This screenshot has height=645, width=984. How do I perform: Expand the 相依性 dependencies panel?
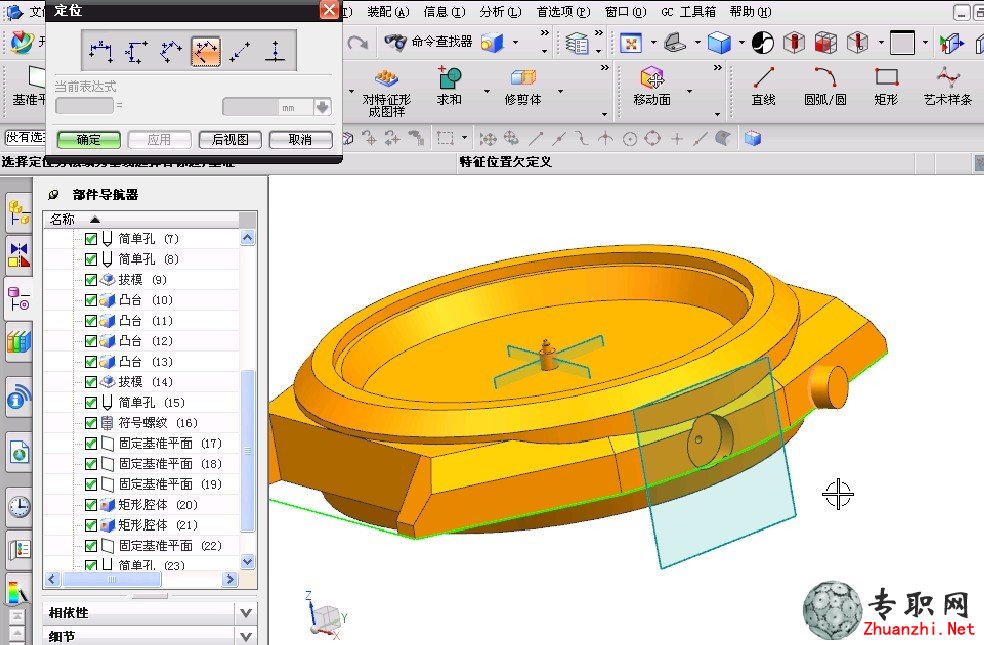point(246,613)
